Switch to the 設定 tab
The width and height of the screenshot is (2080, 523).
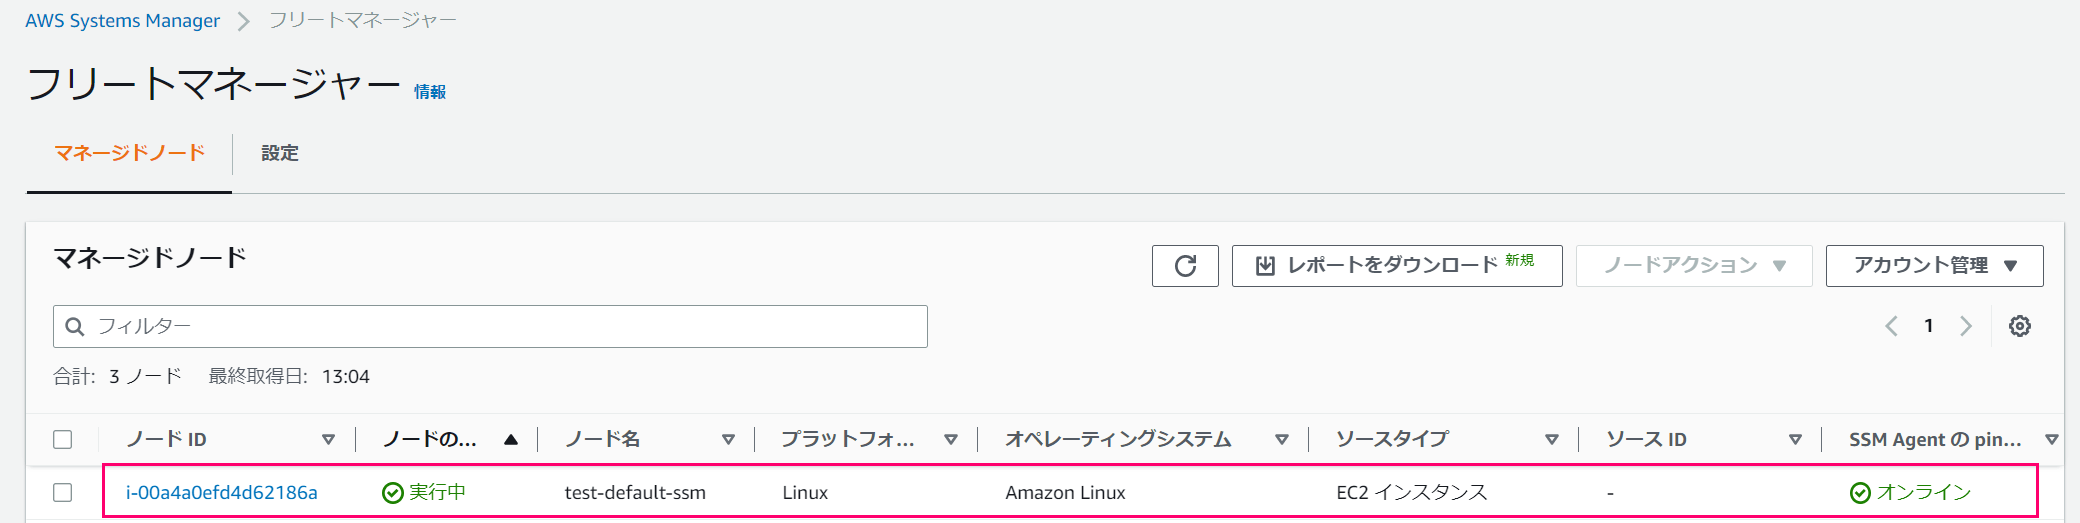click(x=280, y=153)
